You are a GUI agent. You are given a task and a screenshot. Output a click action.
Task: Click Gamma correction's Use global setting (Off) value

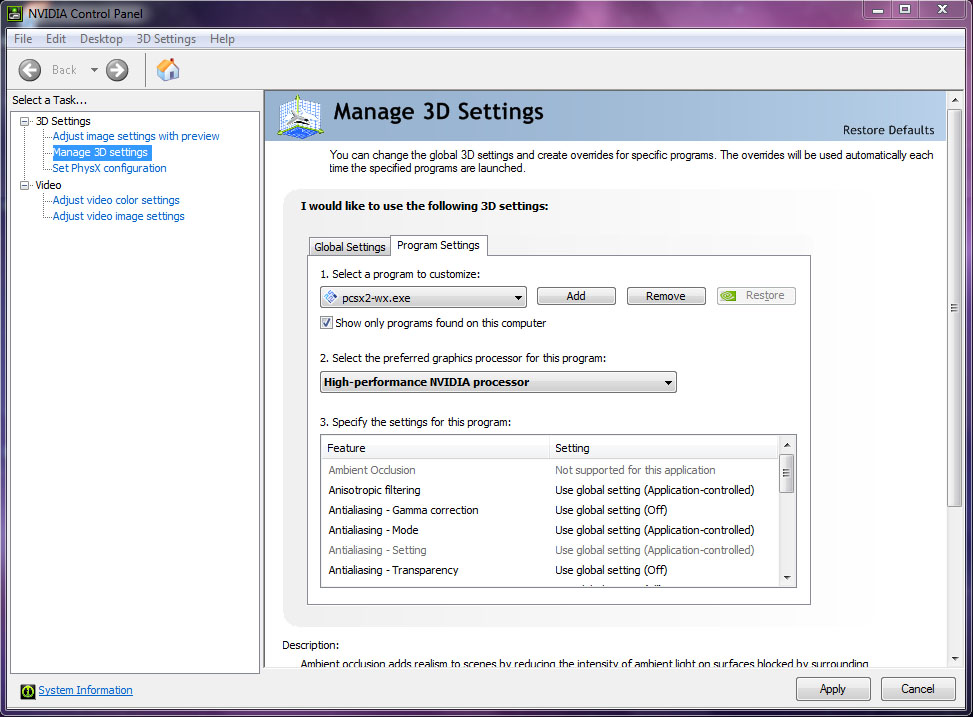pyautogui.click(x=611, y=510)
